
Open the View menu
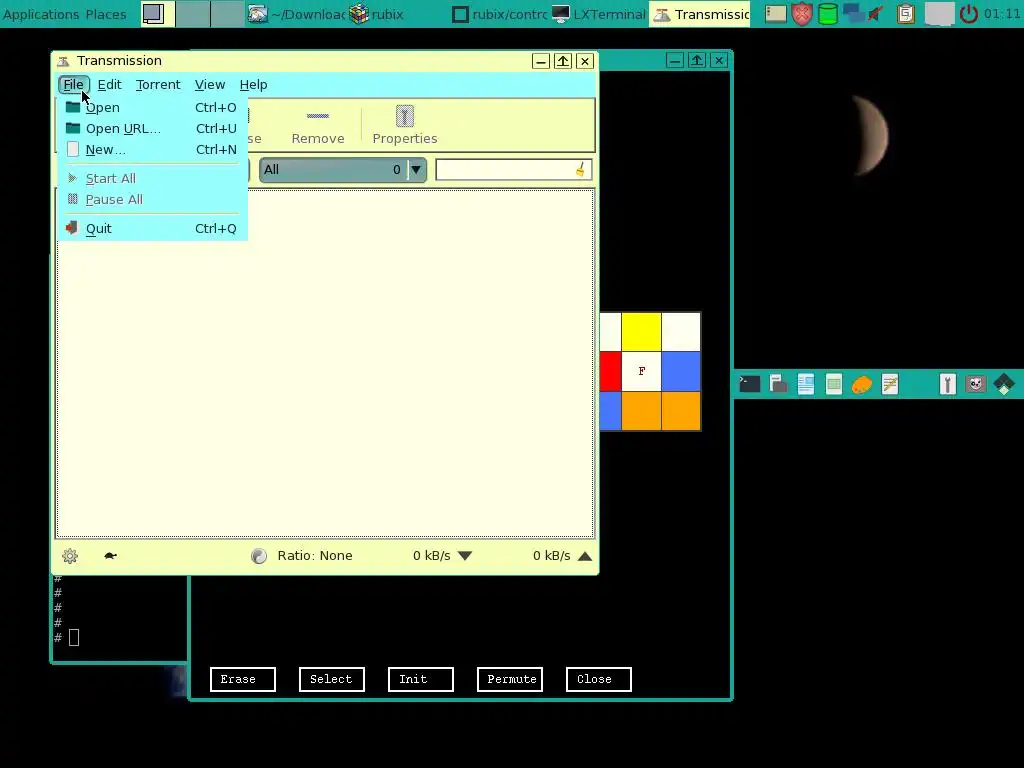click(x=210, y=84)
